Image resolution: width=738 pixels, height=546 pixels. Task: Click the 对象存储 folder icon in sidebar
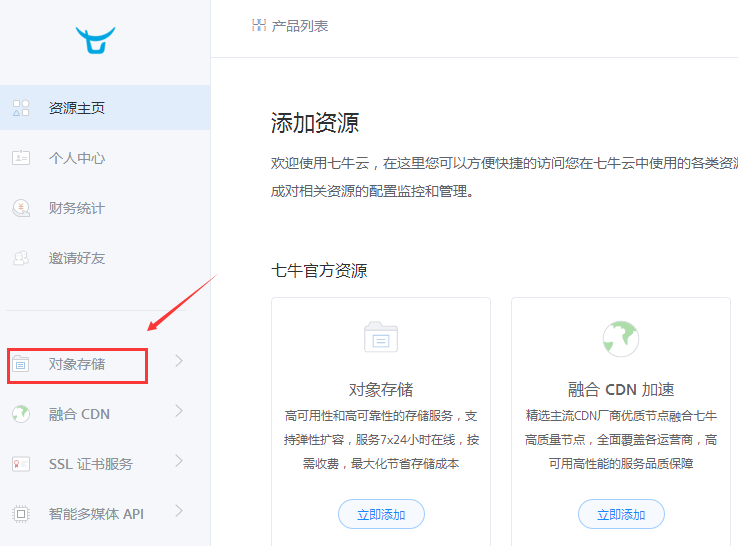point(21,364)
